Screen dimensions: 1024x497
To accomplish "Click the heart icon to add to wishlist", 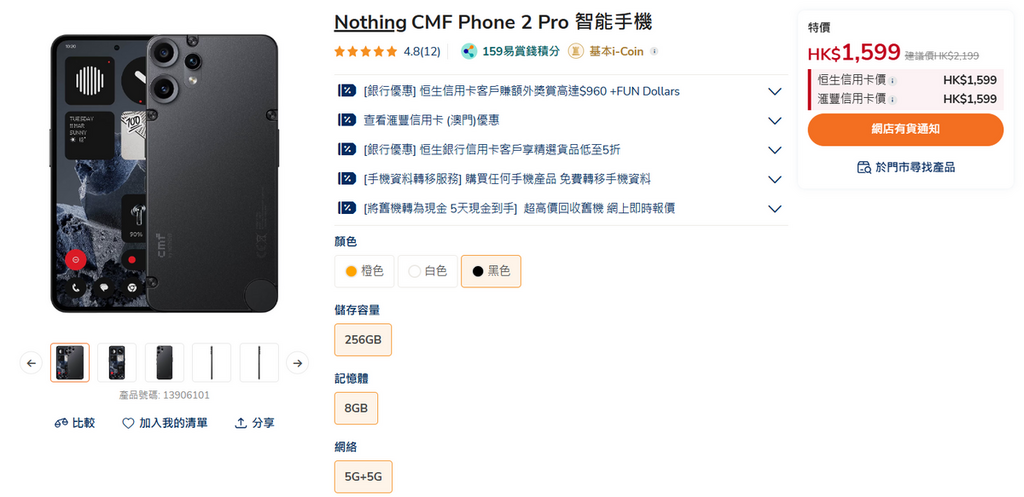I will point(128,423).
